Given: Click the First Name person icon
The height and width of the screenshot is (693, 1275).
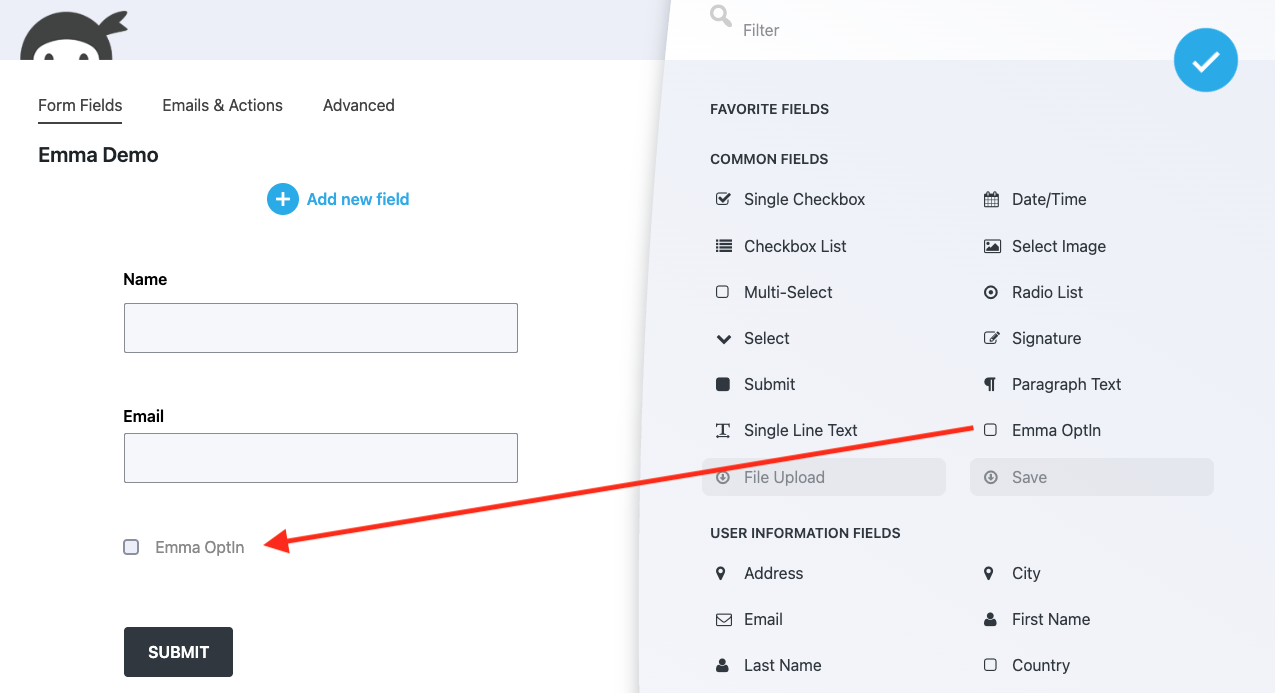Looking at the screenshot, I should [991, 619].
